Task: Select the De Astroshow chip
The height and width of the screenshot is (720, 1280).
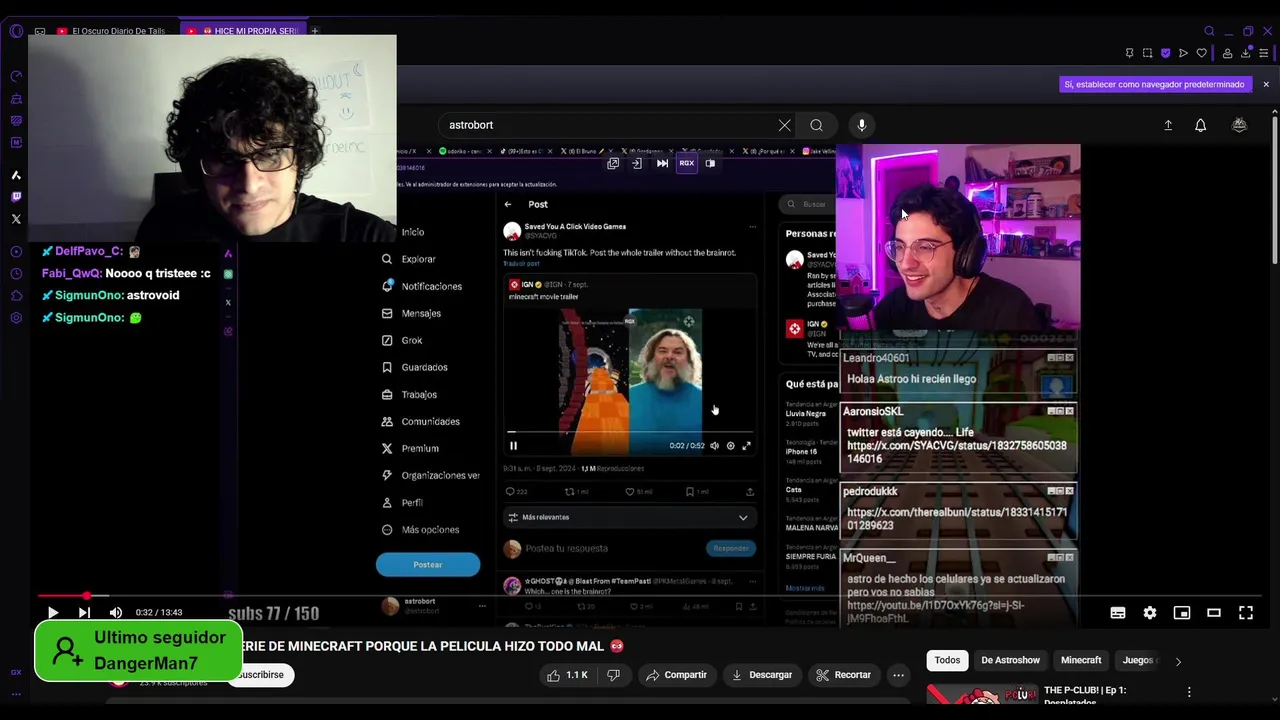Action: (x=1010, y=660)
